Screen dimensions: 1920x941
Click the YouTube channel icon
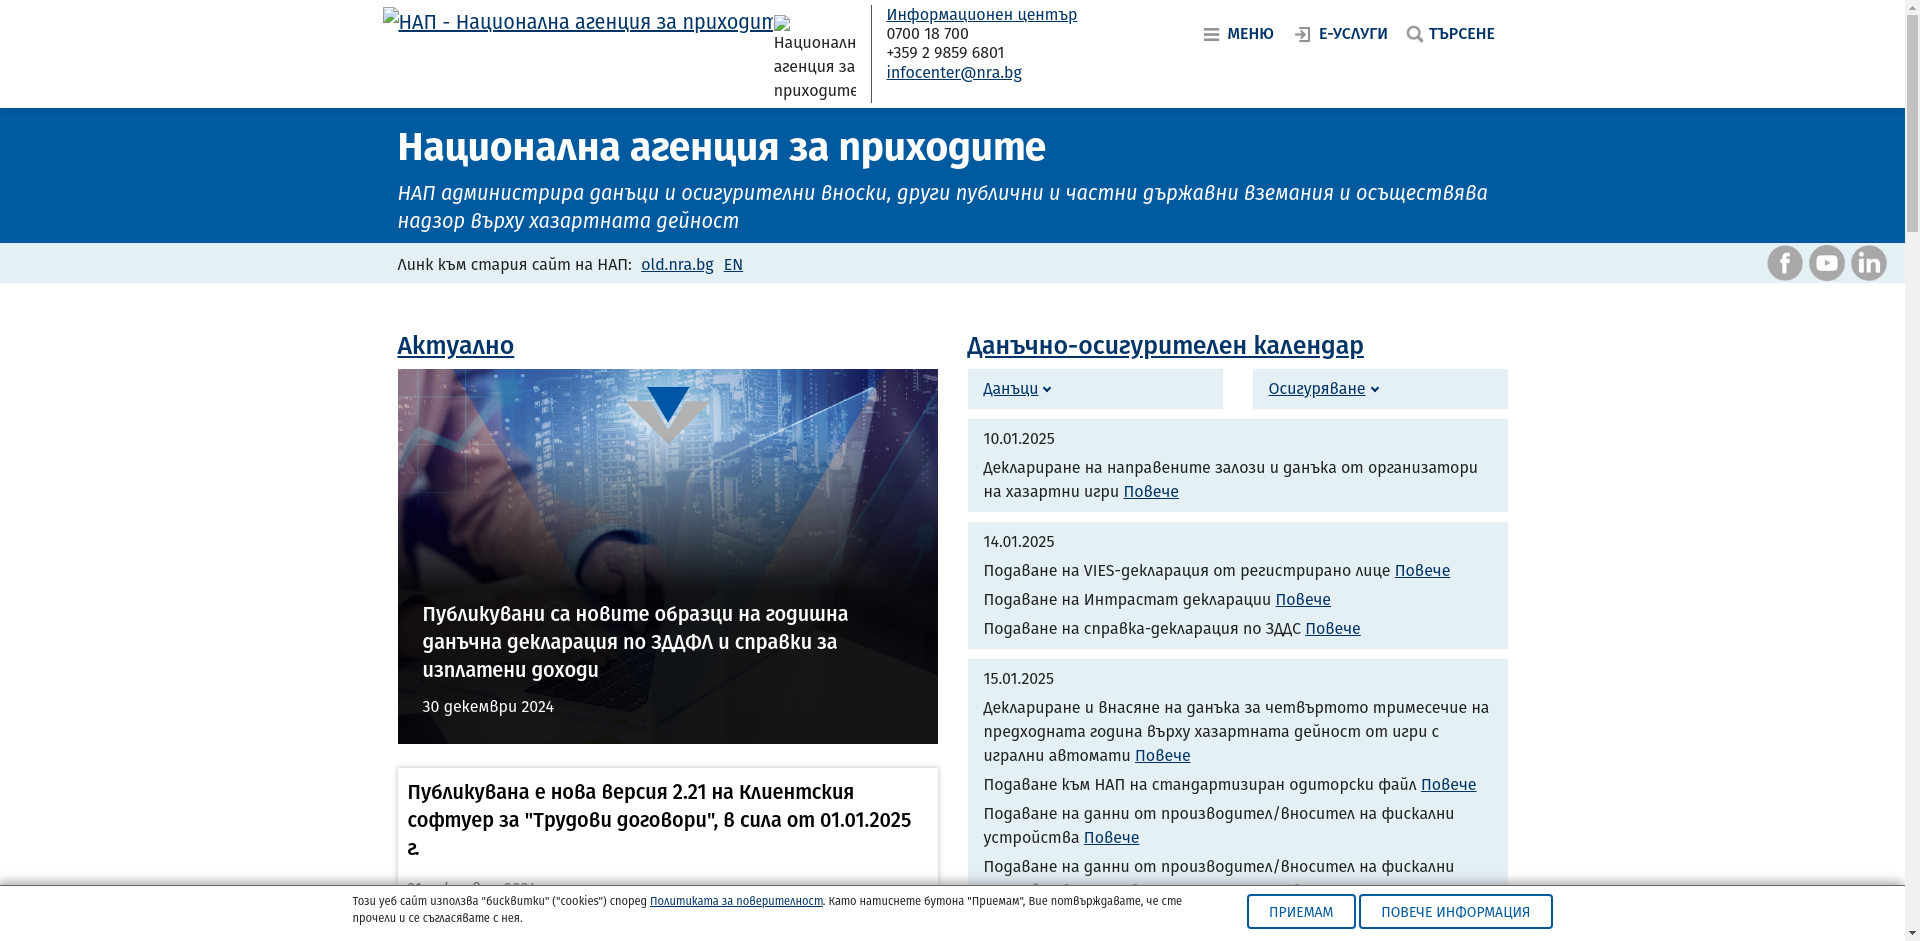[1826, 262]
